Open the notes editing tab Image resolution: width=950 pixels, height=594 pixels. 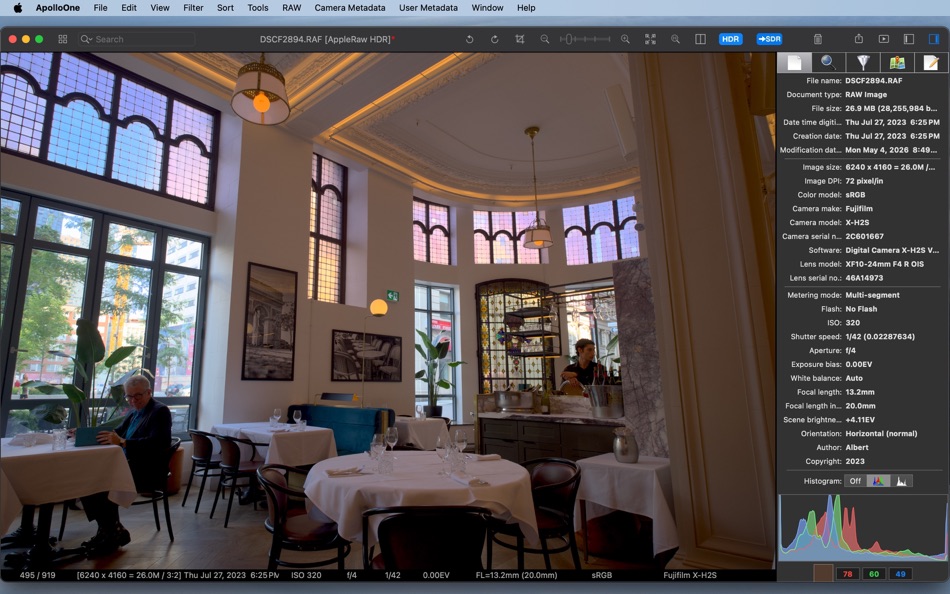pos(931,62)
